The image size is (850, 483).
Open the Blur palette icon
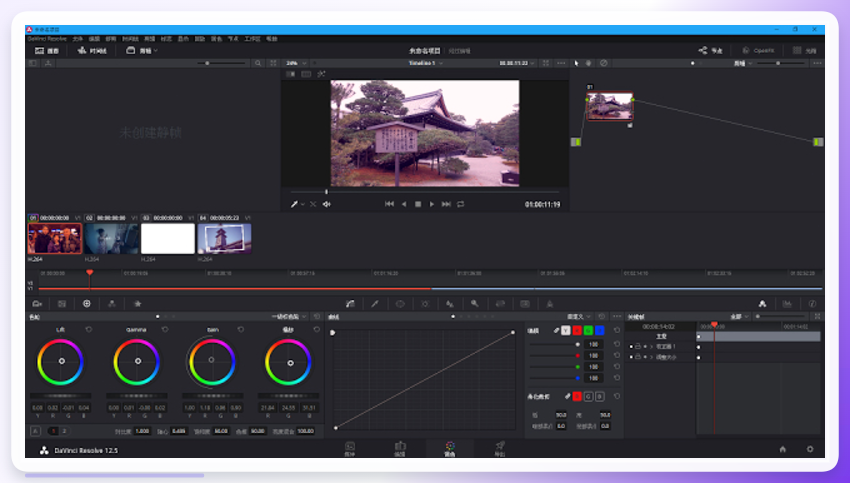(x=449, y=304)
